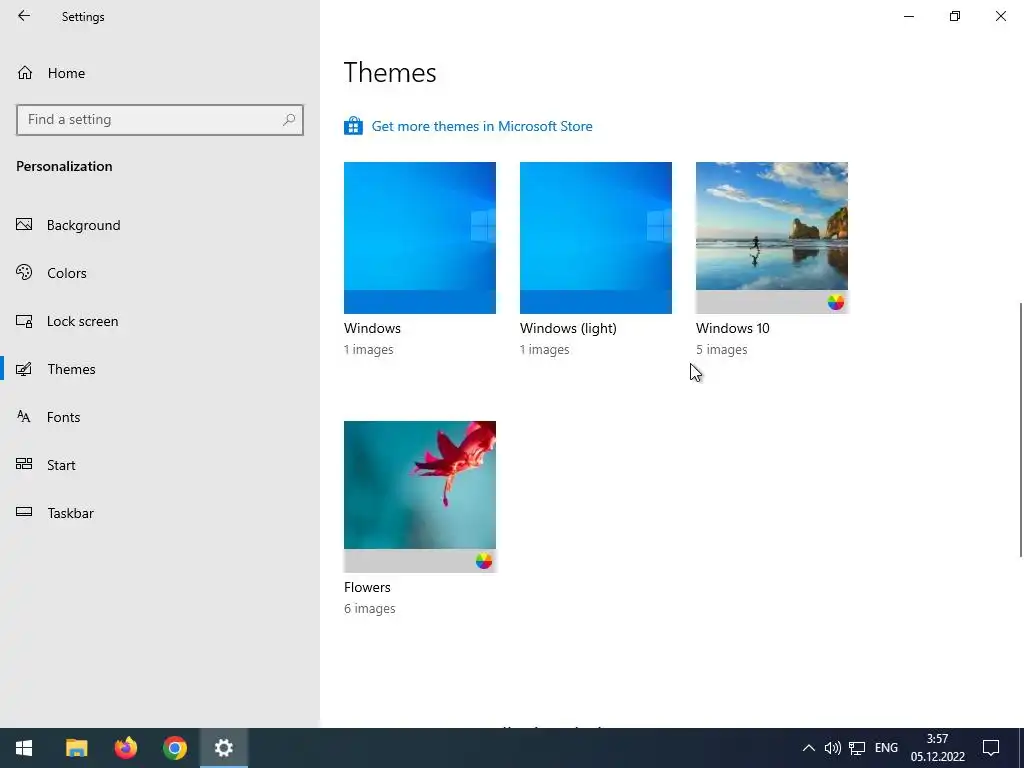
Task: Click 'Get more themes in Microsoft Store' link
Action: point(482,126)
